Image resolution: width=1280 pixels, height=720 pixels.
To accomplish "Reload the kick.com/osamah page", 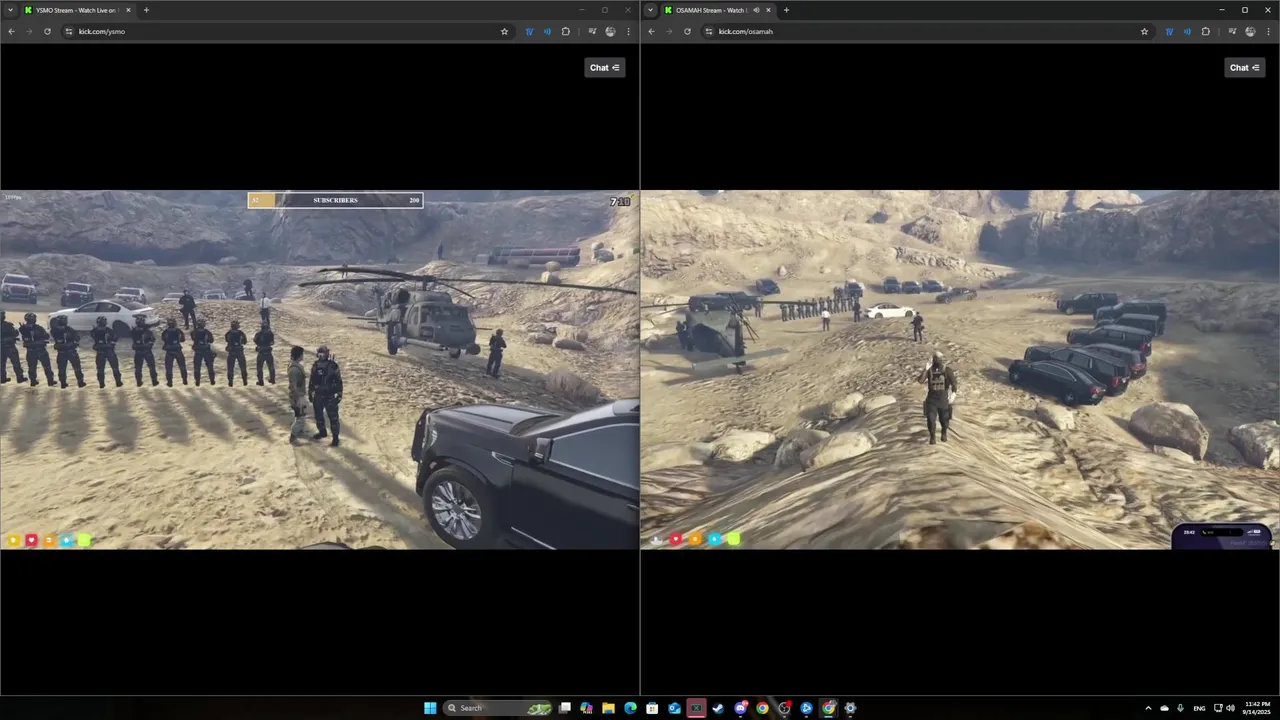I will [x=687, y=31].
